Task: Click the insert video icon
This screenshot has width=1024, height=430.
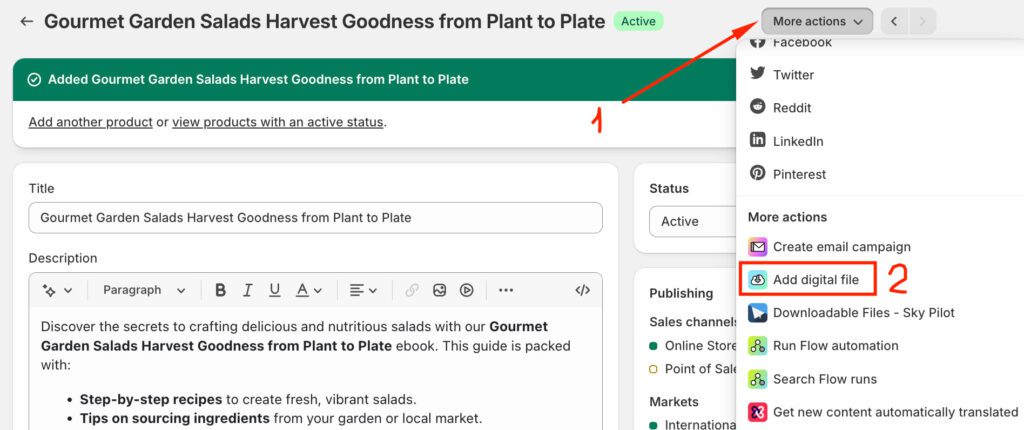Action: pyautogui.click(x=466, y=290)
